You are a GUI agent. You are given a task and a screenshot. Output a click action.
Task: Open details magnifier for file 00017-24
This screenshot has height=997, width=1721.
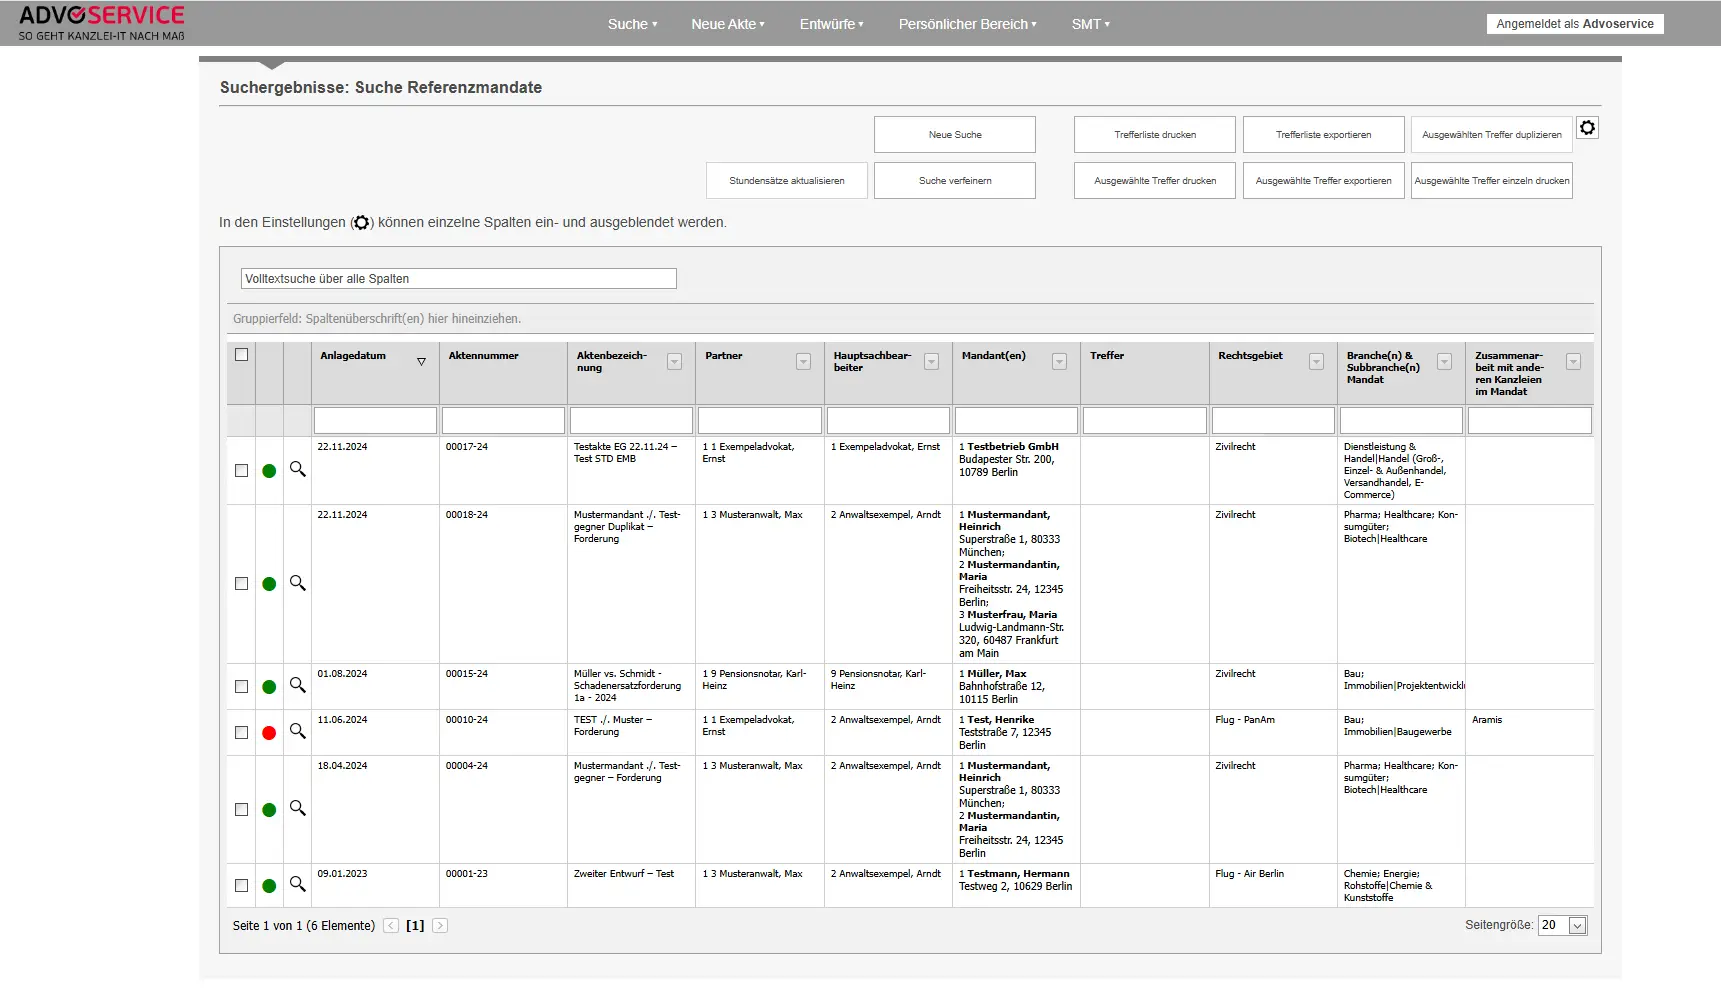click(297, 469)
